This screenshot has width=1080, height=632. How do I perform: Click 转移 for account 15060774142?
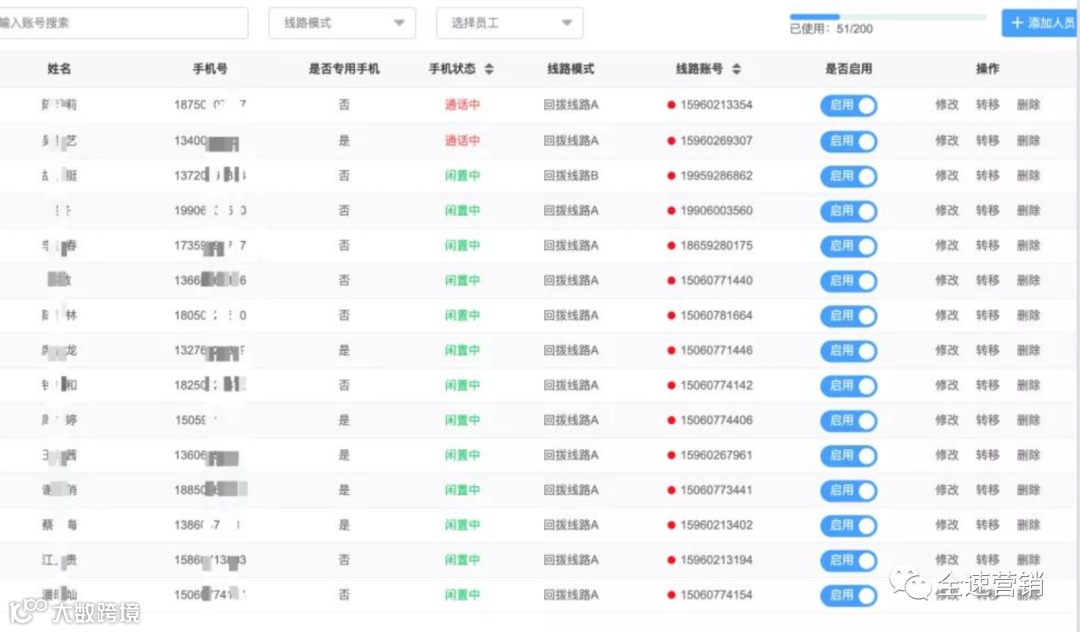click(x=987, y=385)
